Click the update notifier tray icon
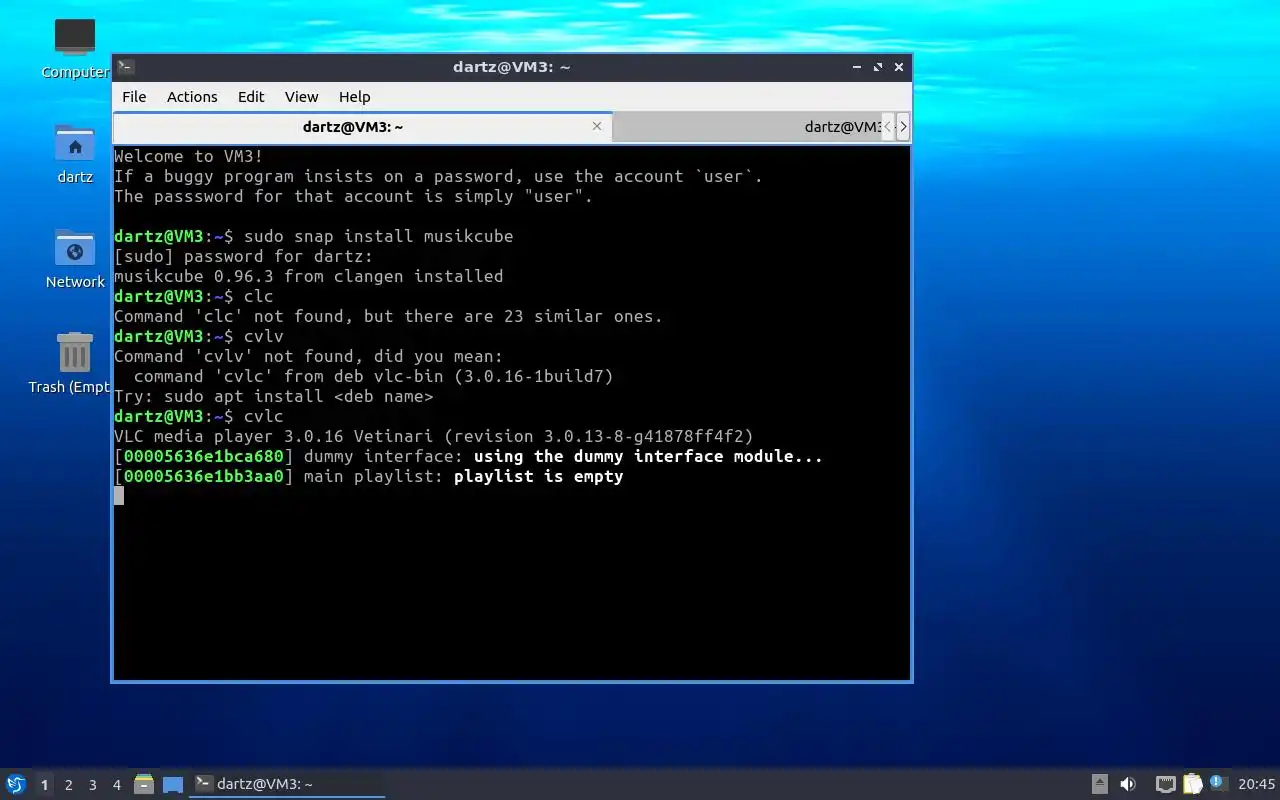Screen dimensions: 1280x800 [1217, 782]
